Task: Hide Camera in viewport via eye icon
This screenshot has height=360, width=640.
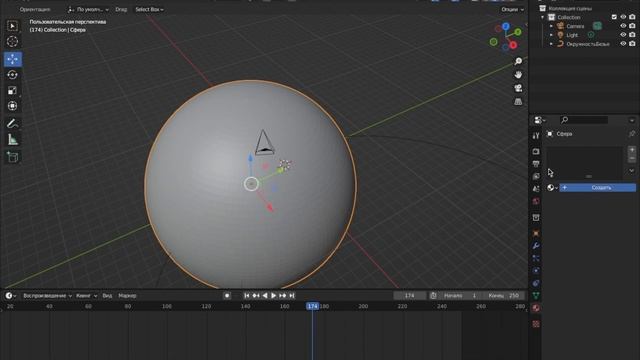Action: 623,26
